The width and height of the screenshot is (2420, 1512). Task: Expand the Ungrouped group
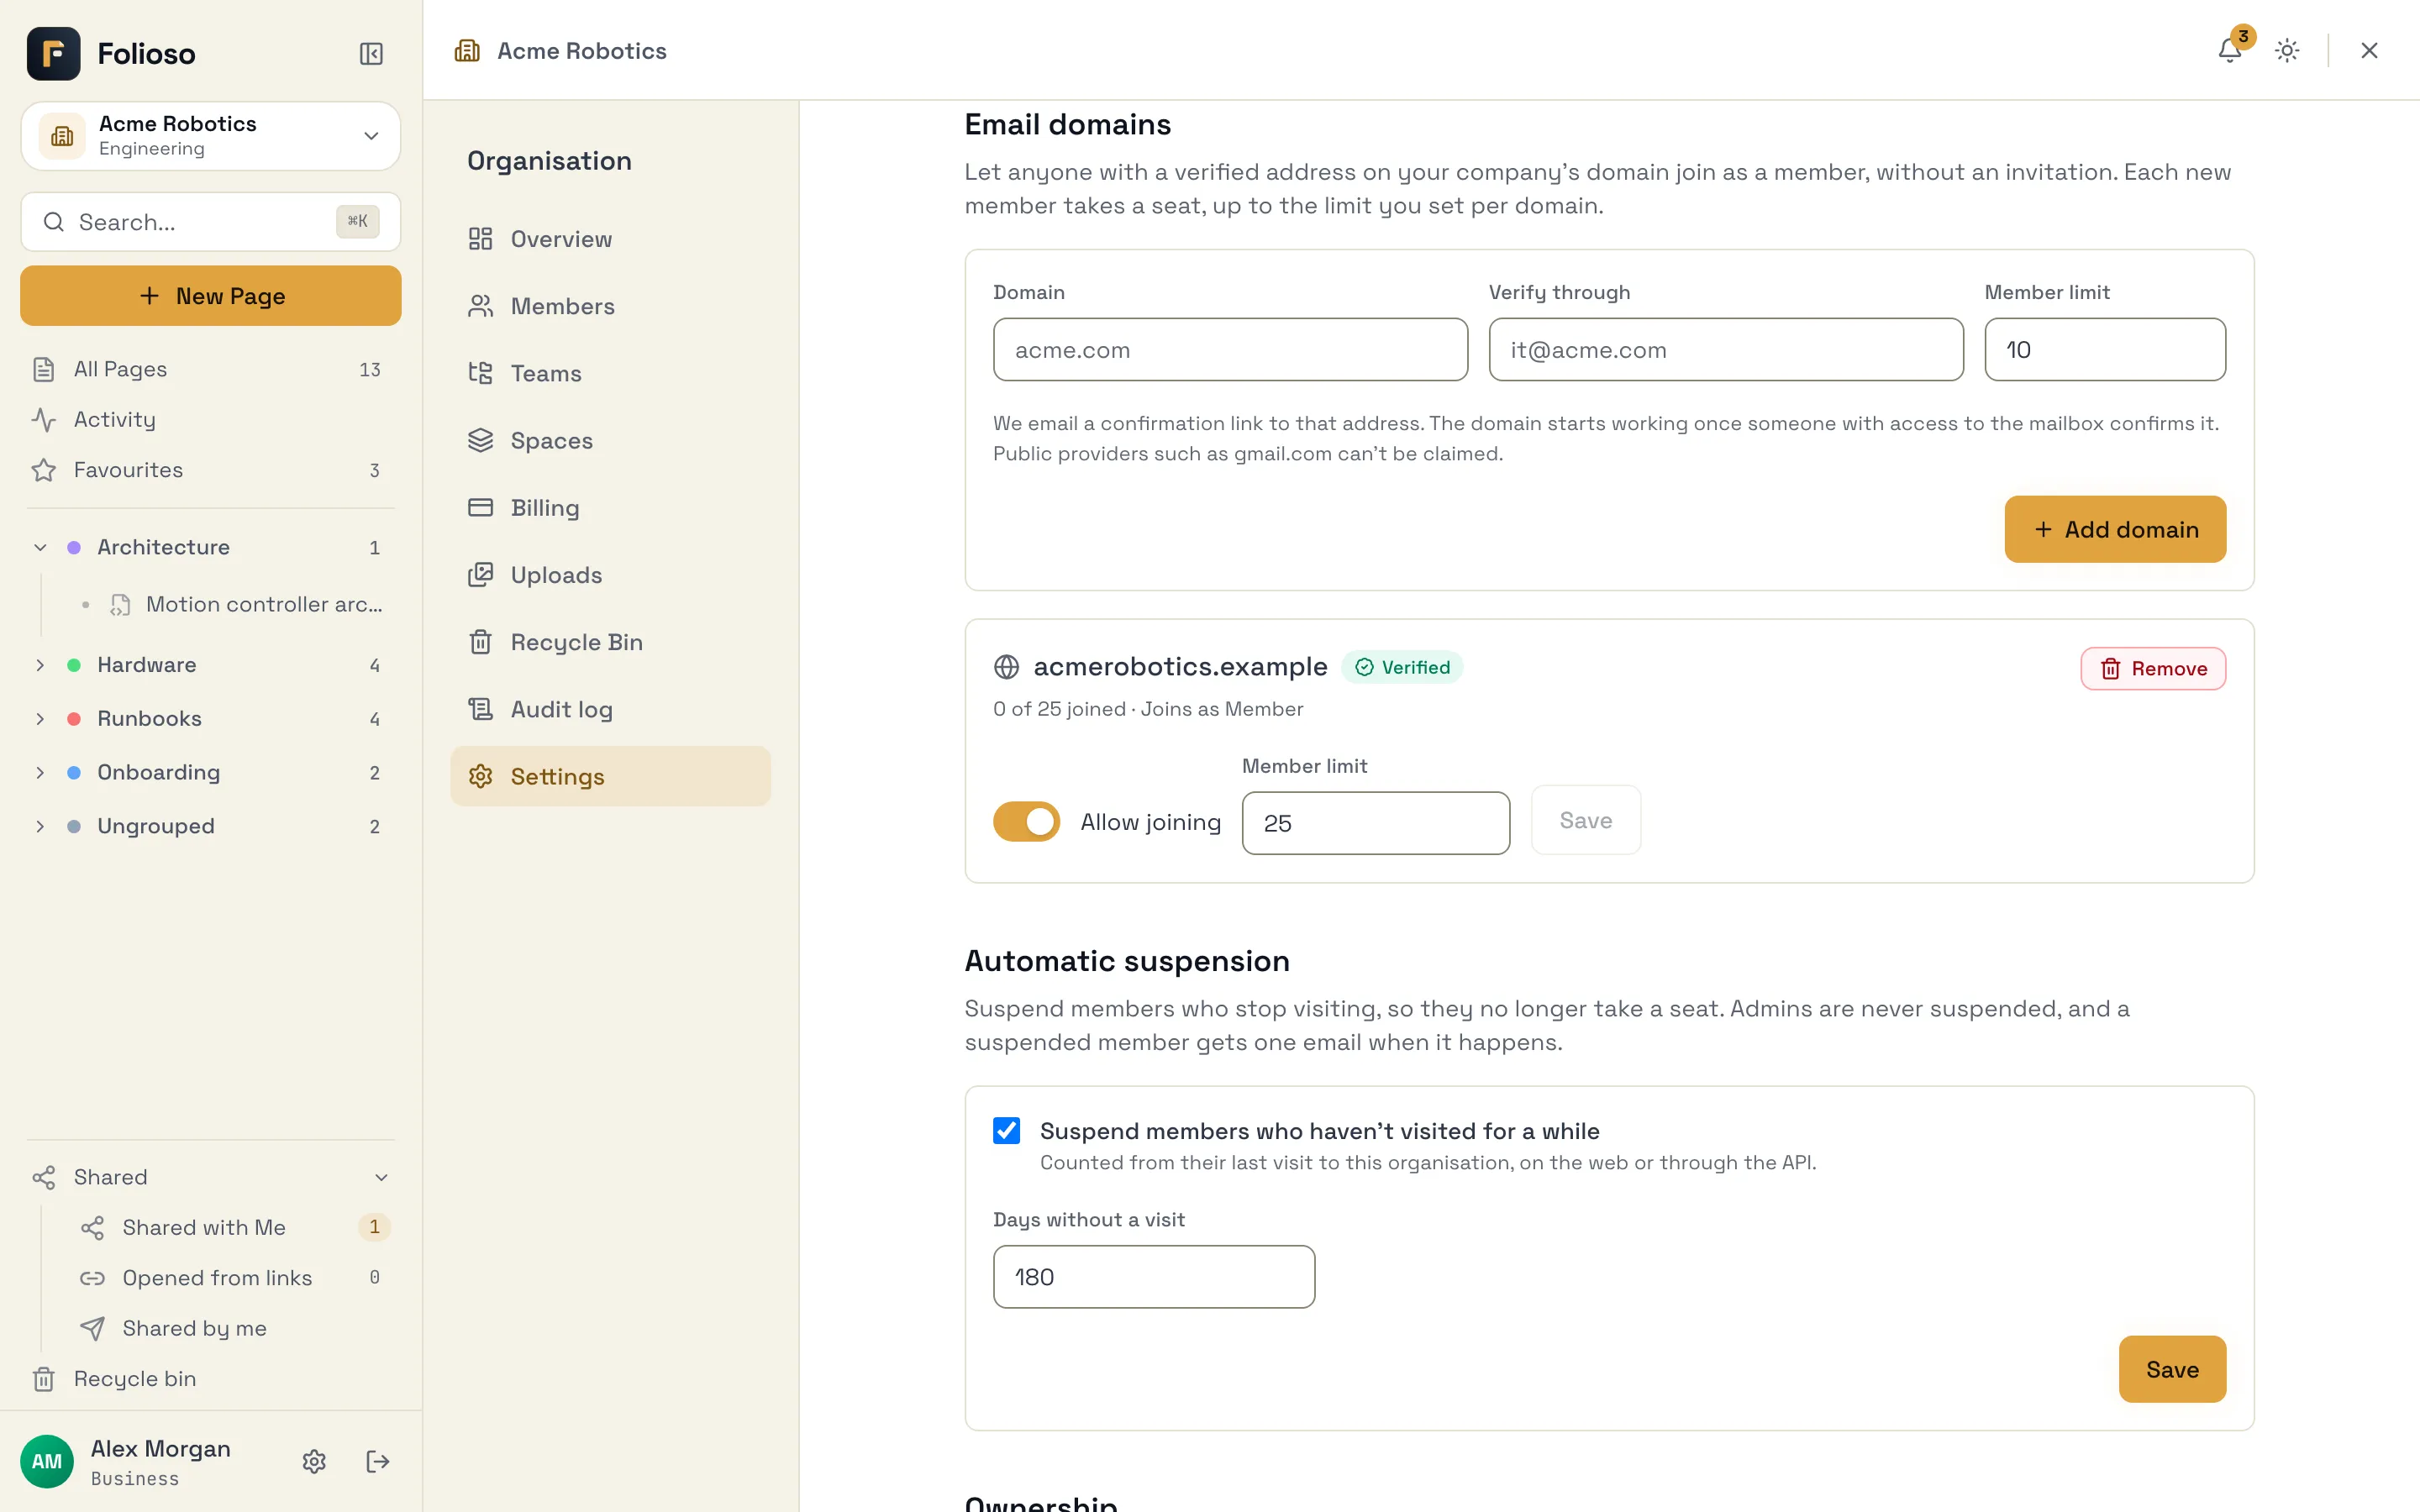(40, 826)
